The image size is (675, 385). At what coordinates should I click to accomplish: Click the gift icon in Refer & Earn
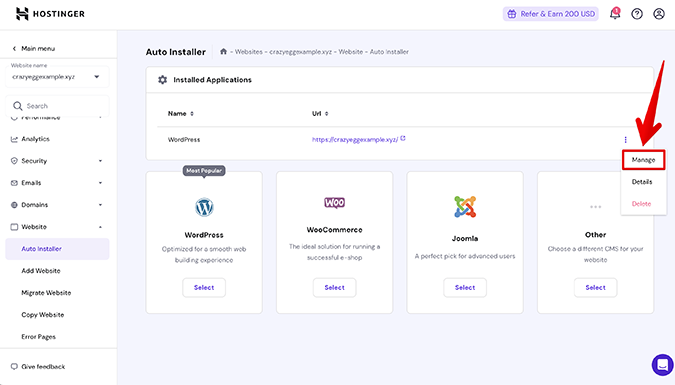click(511, 14)
